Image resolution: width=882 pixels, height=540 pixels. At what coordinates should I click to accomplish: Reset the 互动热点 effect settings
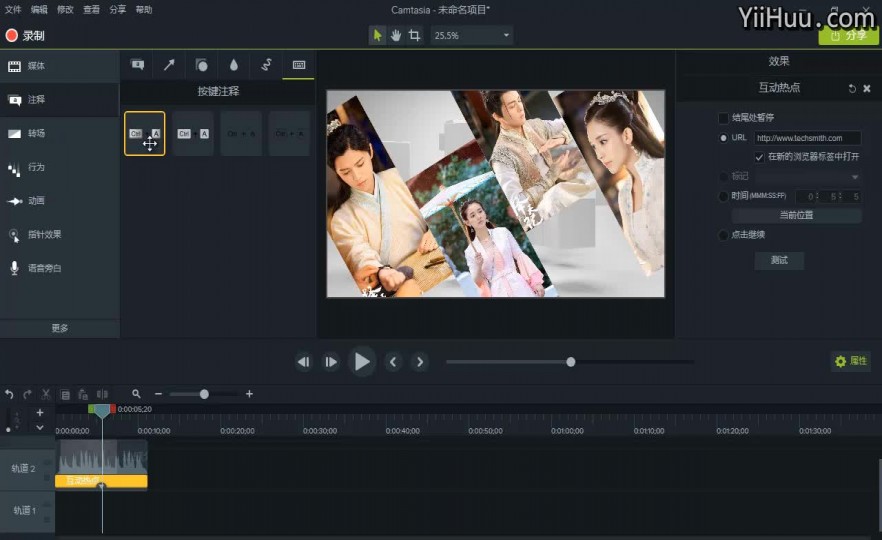852,88
